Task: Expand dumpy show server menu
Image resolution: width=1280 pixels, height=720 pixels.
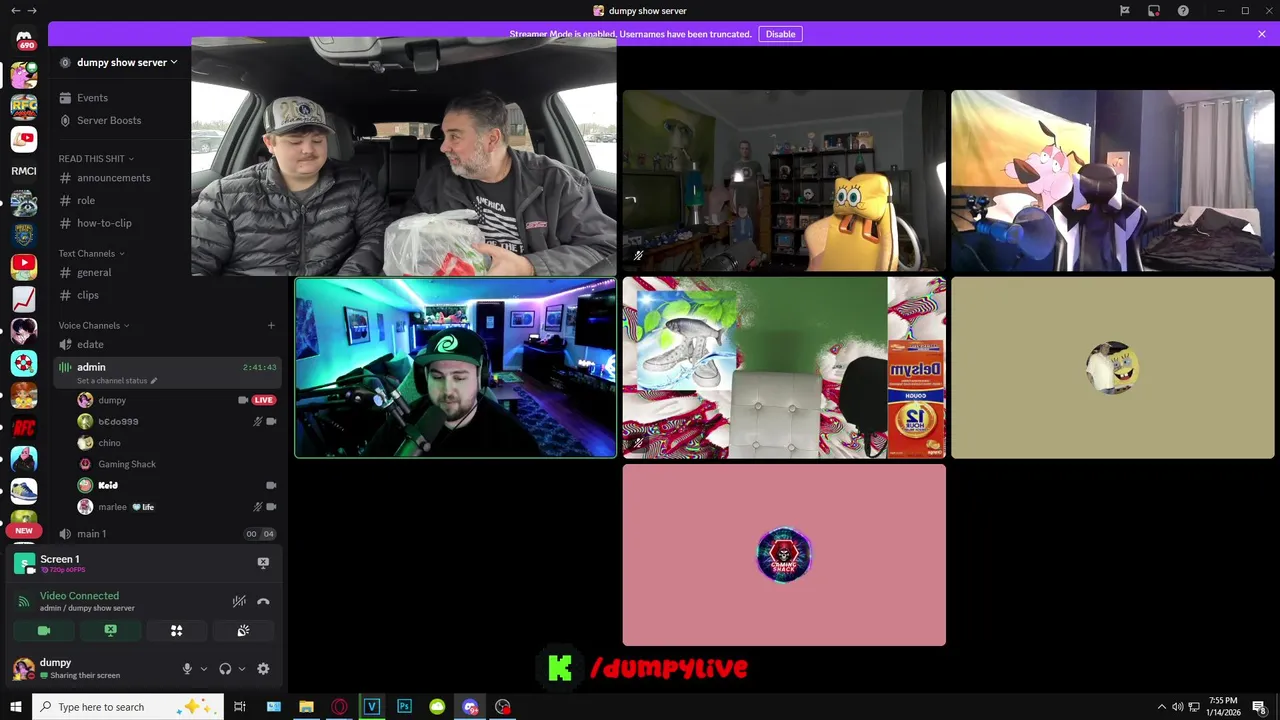Action: point(119,62)
